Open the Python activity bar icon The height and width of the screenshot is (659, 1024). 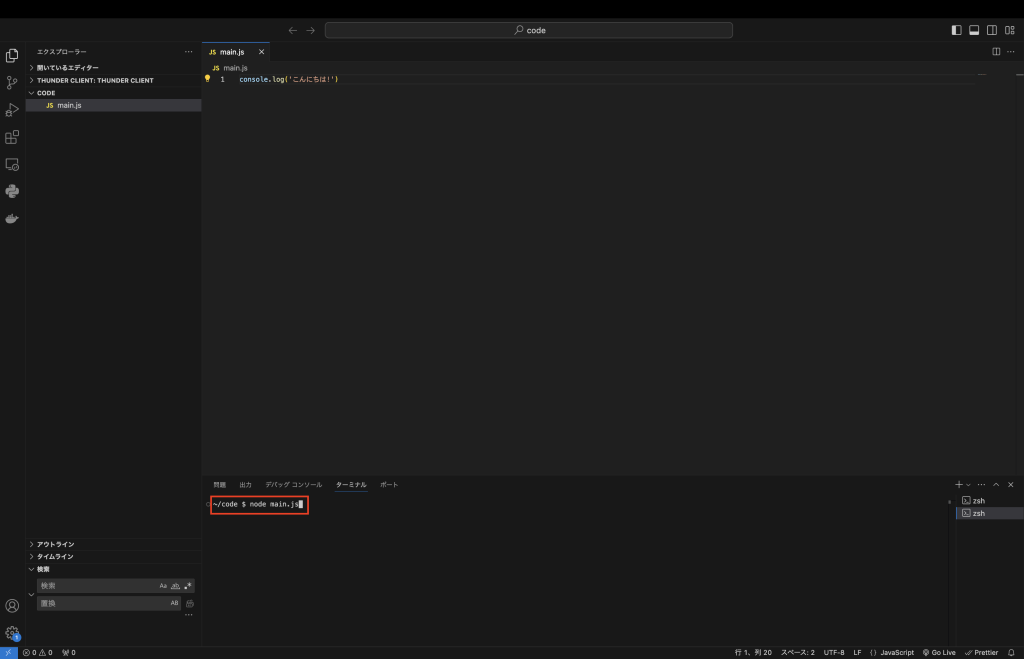click(x=12, y=191)
